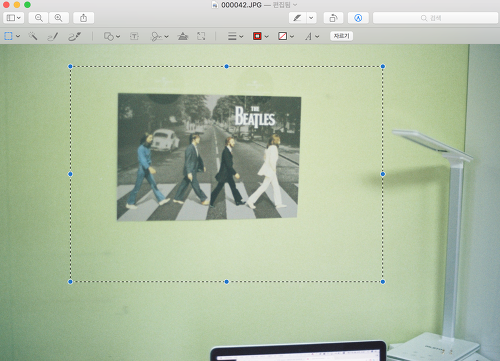Image resolution: width=500 pixels, height=361 pixels.
Task: Select the highlight pen tool
Action: click(x=297, y=18)
